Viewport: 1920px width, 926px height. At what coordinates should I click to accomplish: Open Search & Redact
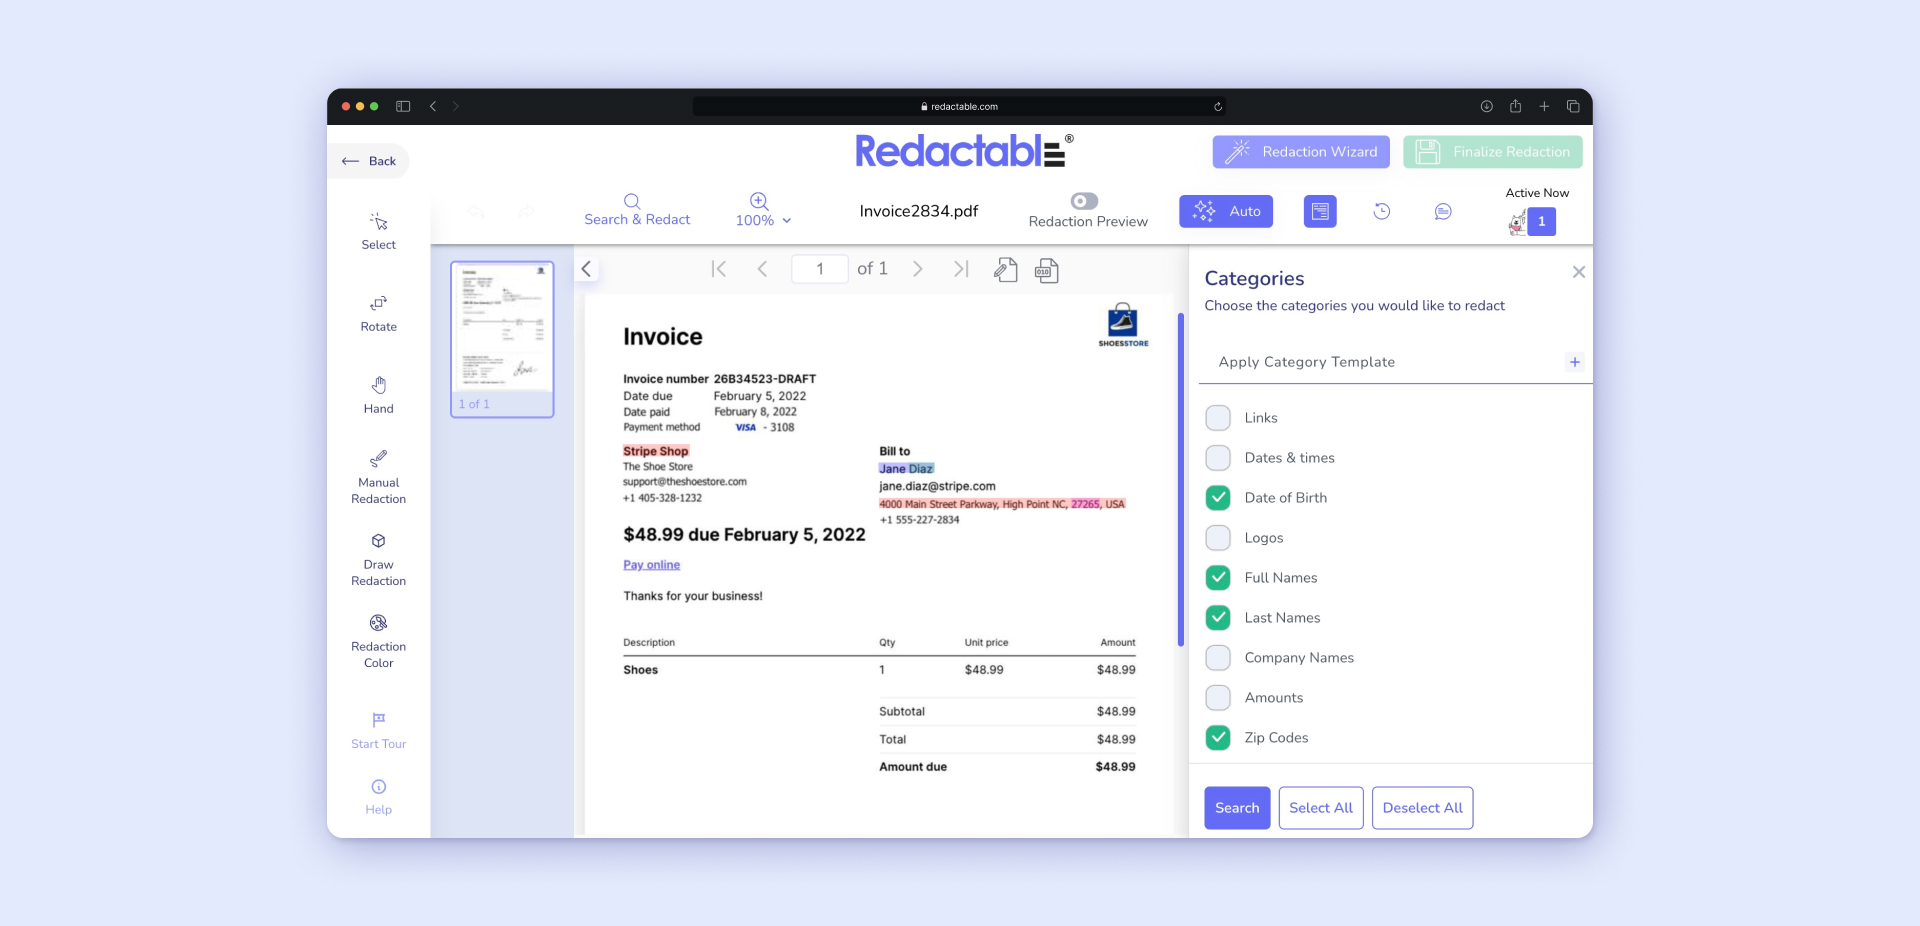pos(636,209)
